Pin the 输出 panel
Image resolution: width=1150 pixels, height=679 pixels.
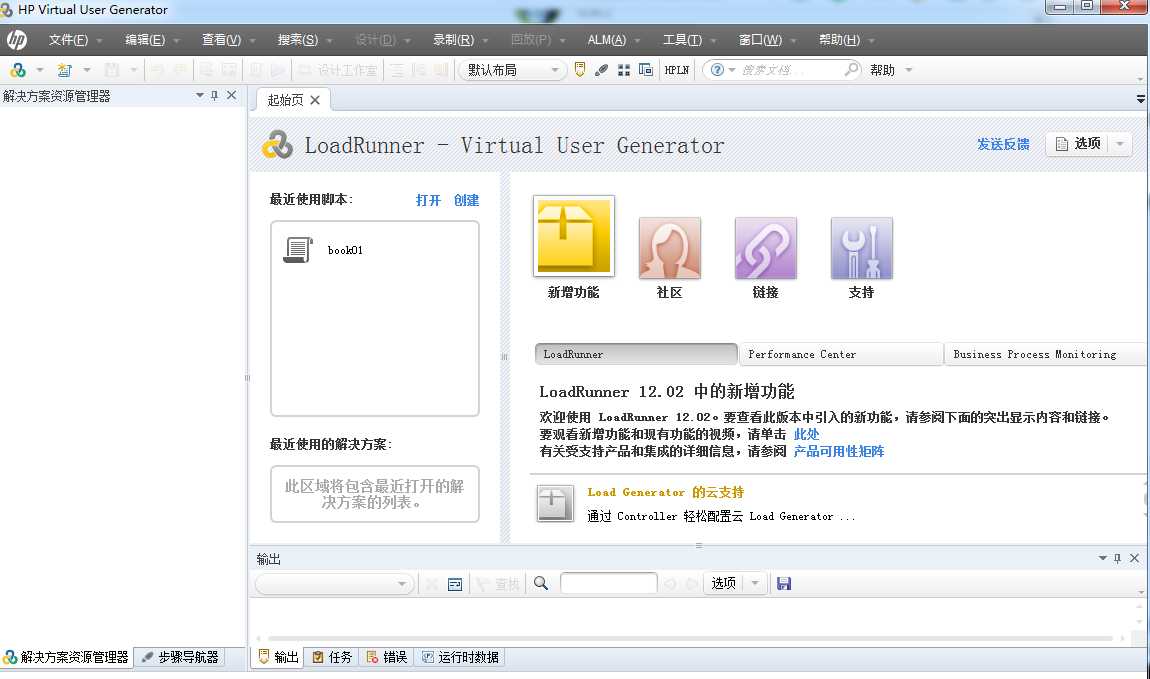coord(1118,559)
